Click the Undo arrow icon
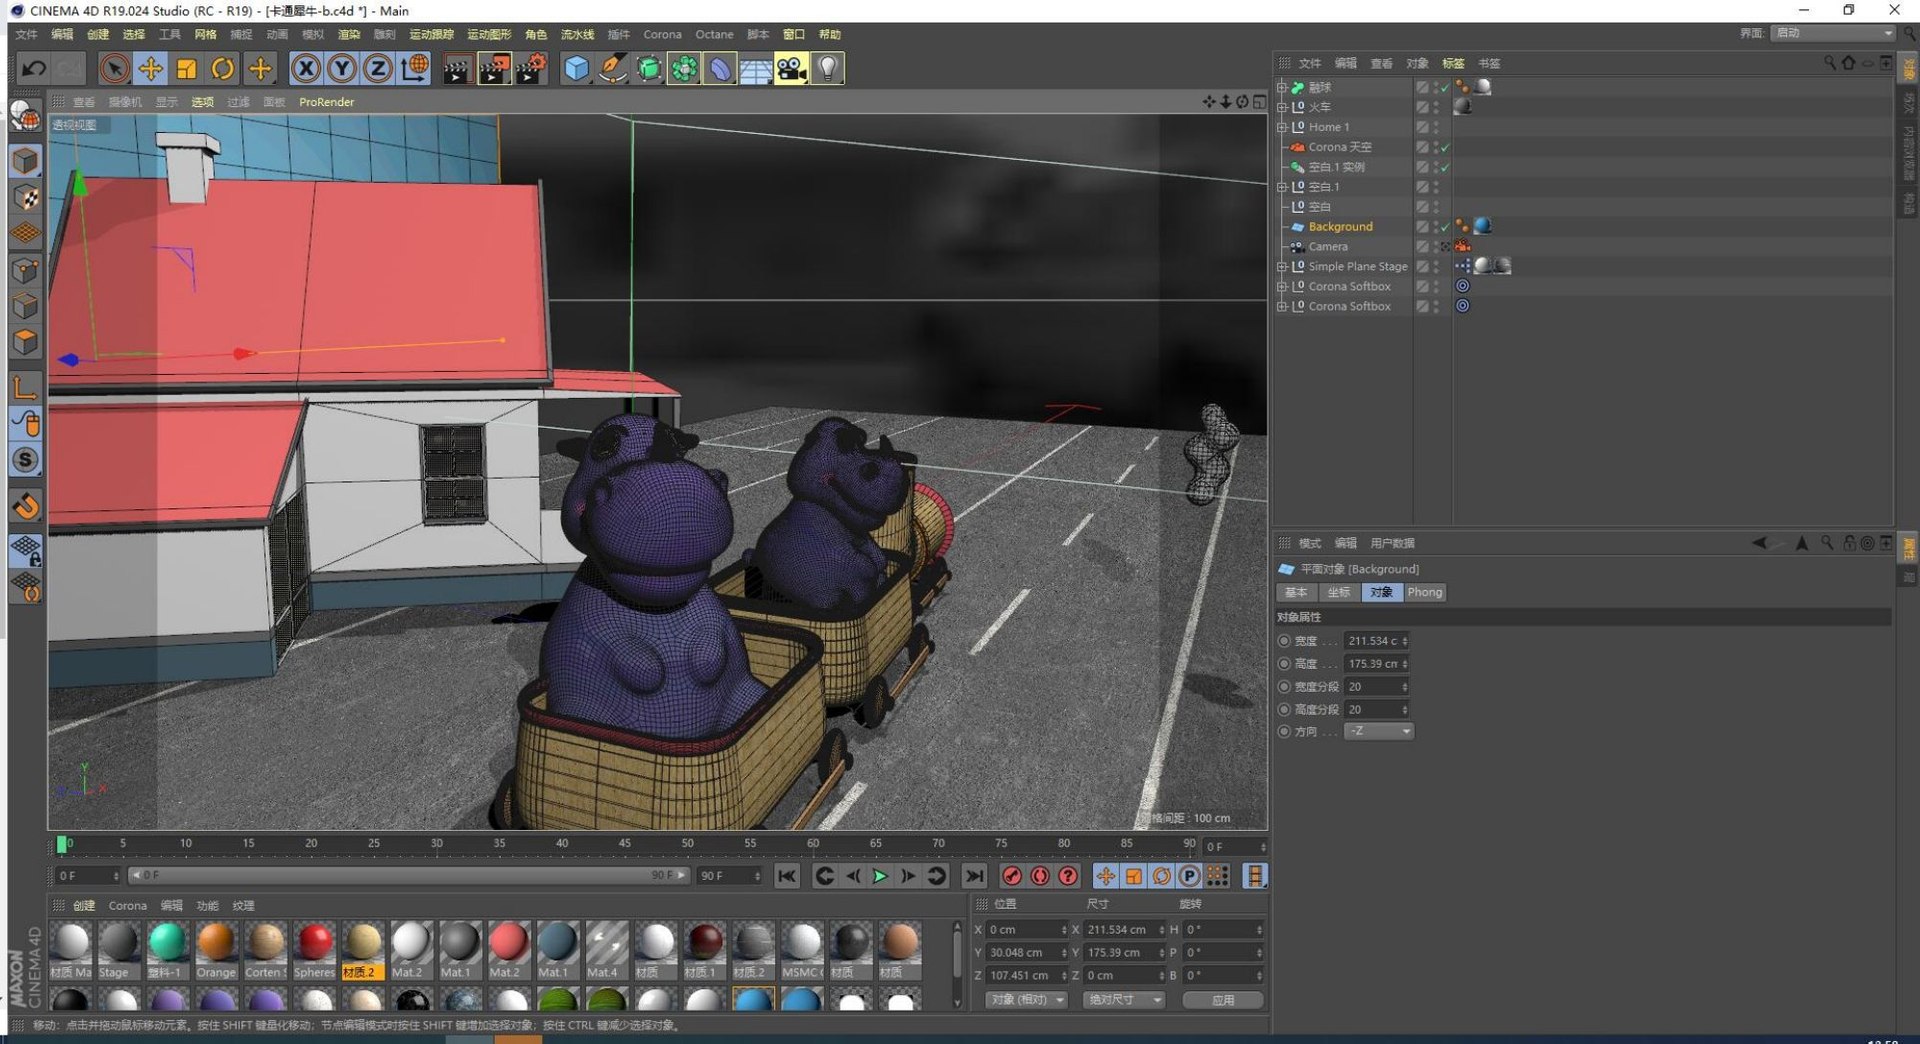Image resolution: width=1920 pixels, height=1044 pixels. pos(33,68)
